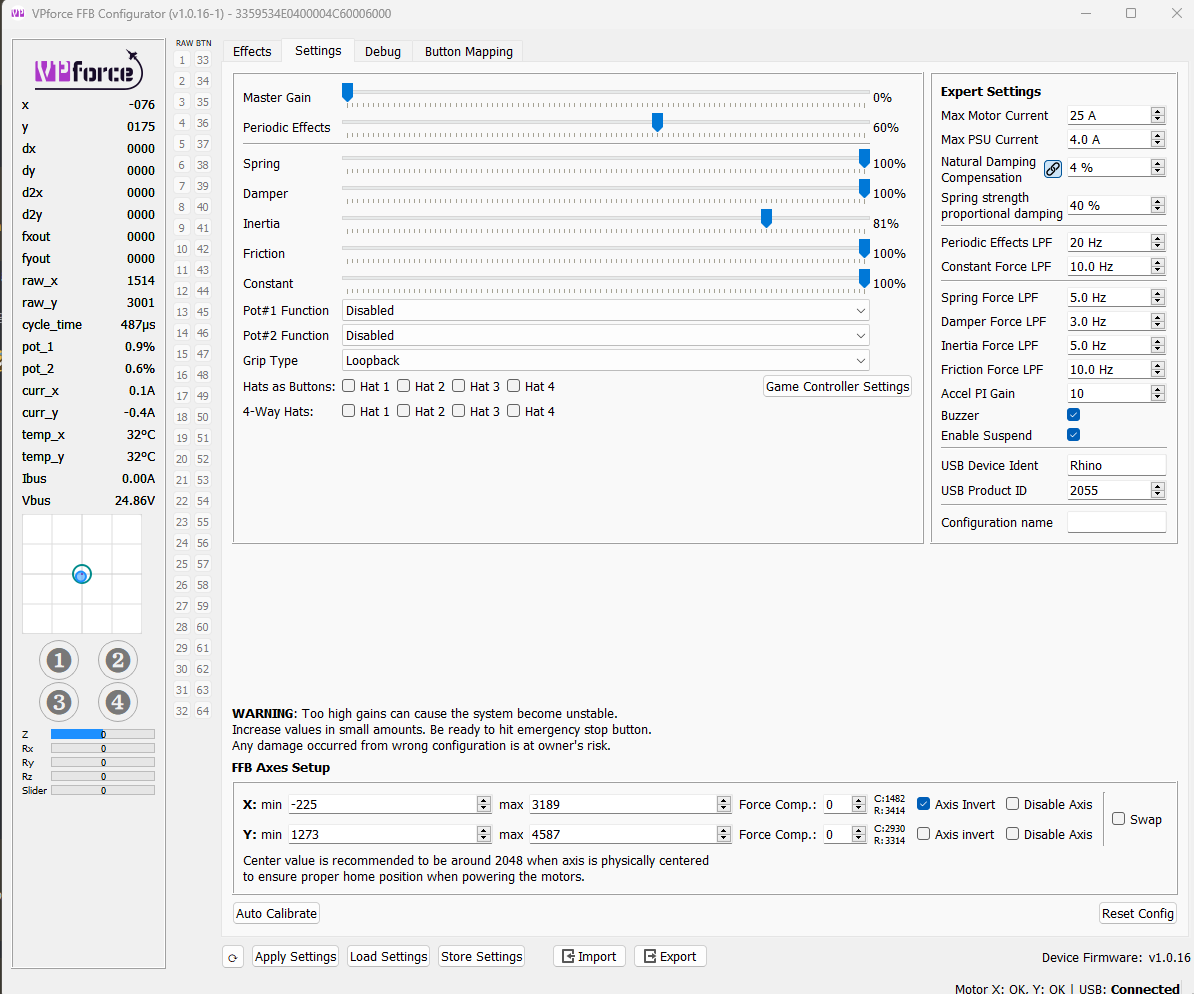Click USB Product ID spinner arrows
Screen dimensions: 1194x994
1158,491
